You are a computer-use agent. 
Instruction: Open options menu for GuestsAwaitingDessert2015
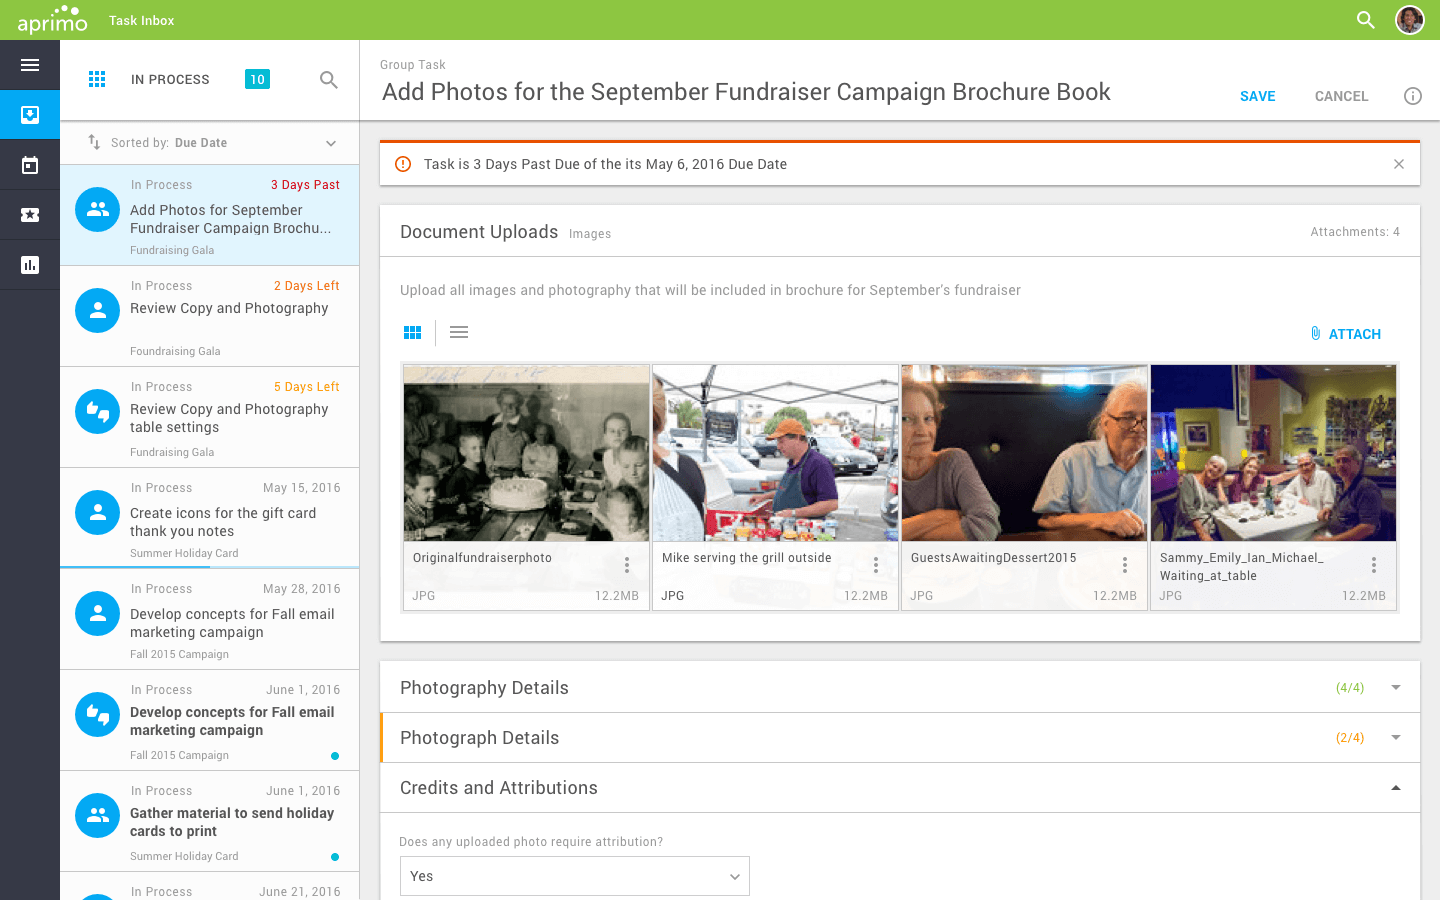pyautogui.click(x=1125, y=565)
